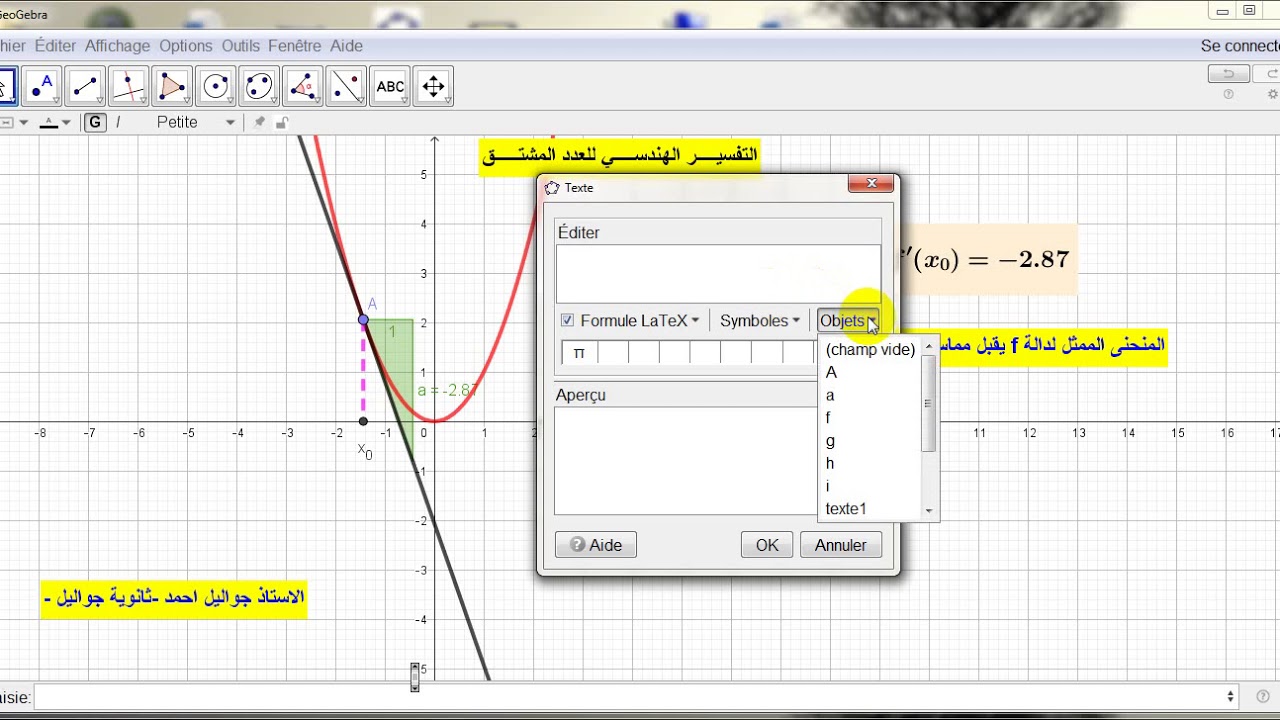The image size is (1280, 720).
Task: Click the help icon under Undo
Action: (x=1229, y=94)
